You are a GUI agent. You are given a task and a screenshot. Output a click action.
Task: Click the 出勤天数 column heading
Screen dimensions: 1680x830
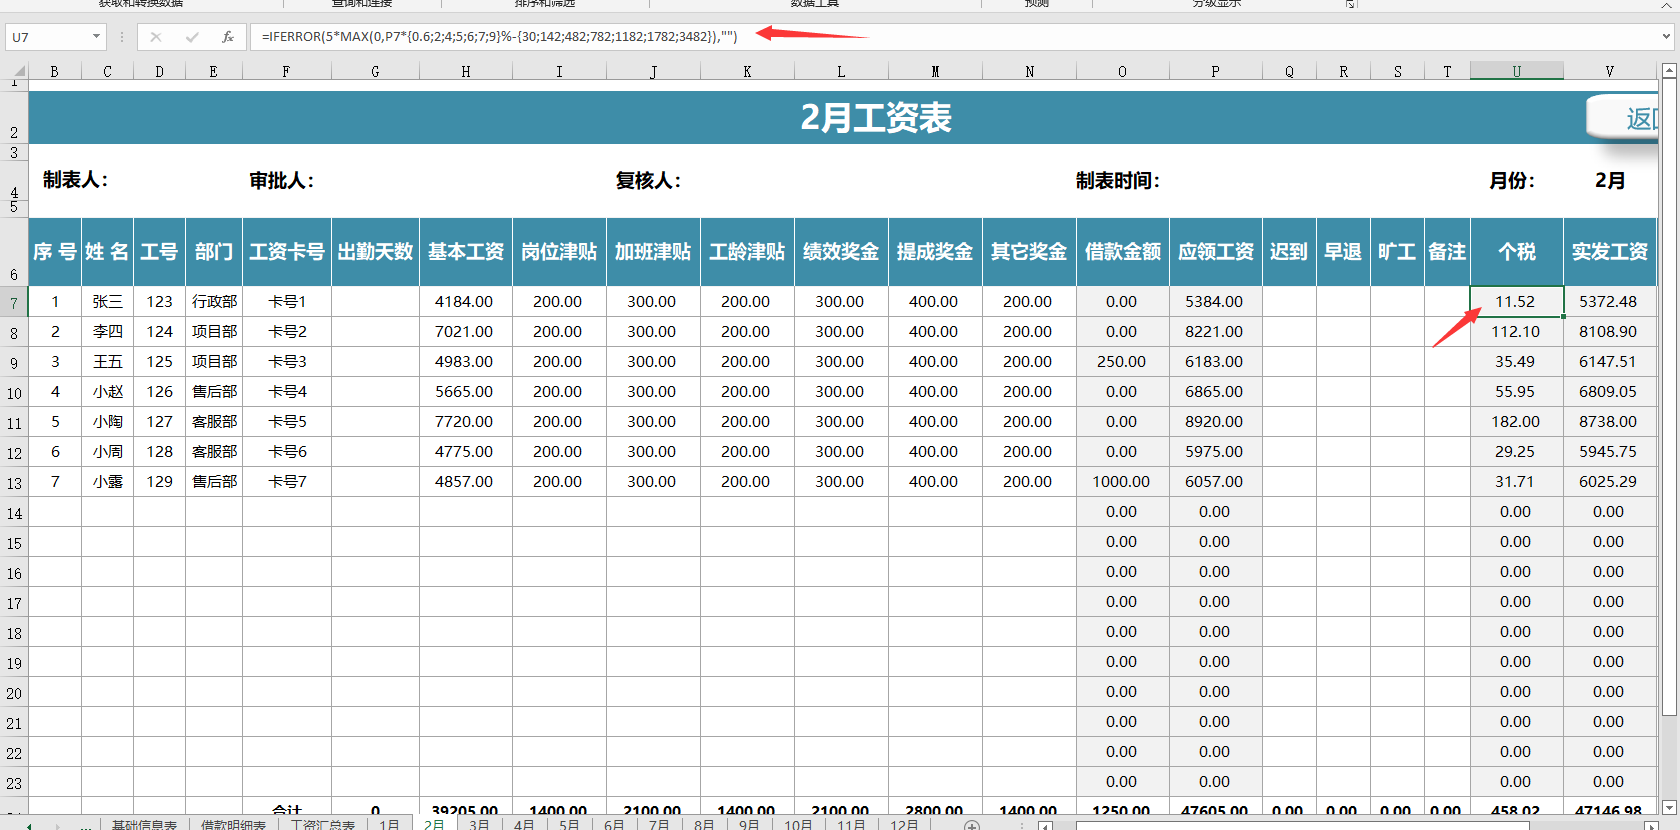point(375,252)
